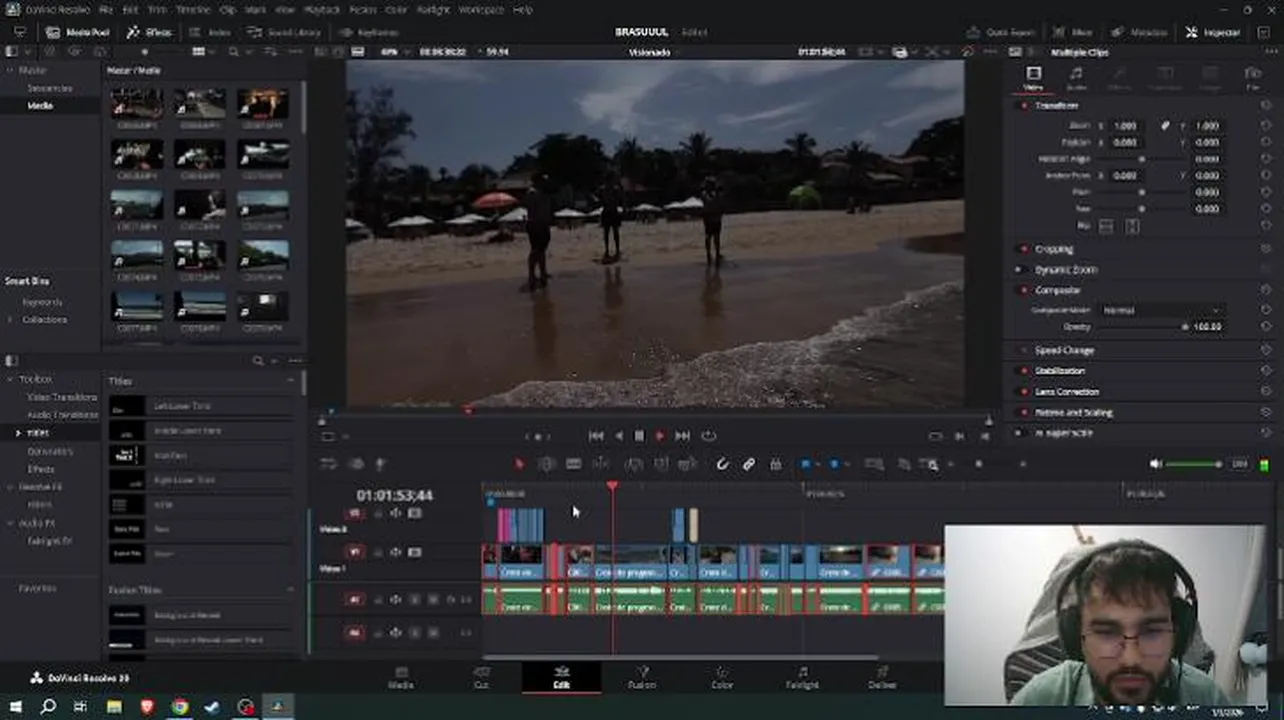This screenshot has width=1284, height=720.
Task: Toggle the magnet Snapping icon
Action: tap(722, 464)
